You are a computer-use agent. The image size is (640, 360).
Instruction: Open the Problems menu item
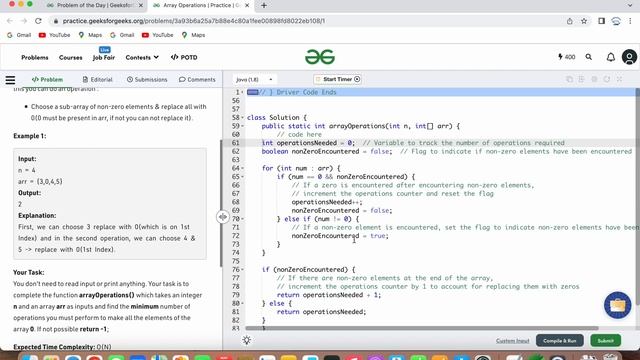[x=35, y=58]
